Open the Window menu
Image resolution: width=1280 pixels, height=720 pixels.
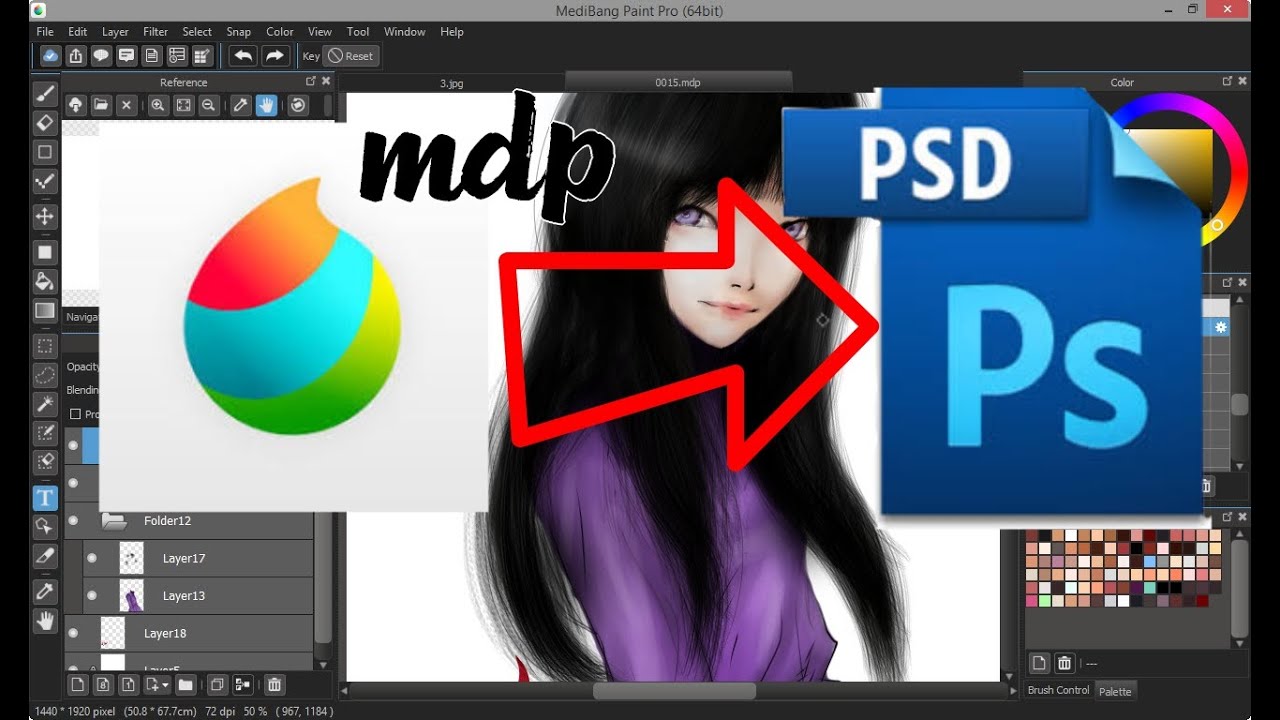[x=405, y=32]
